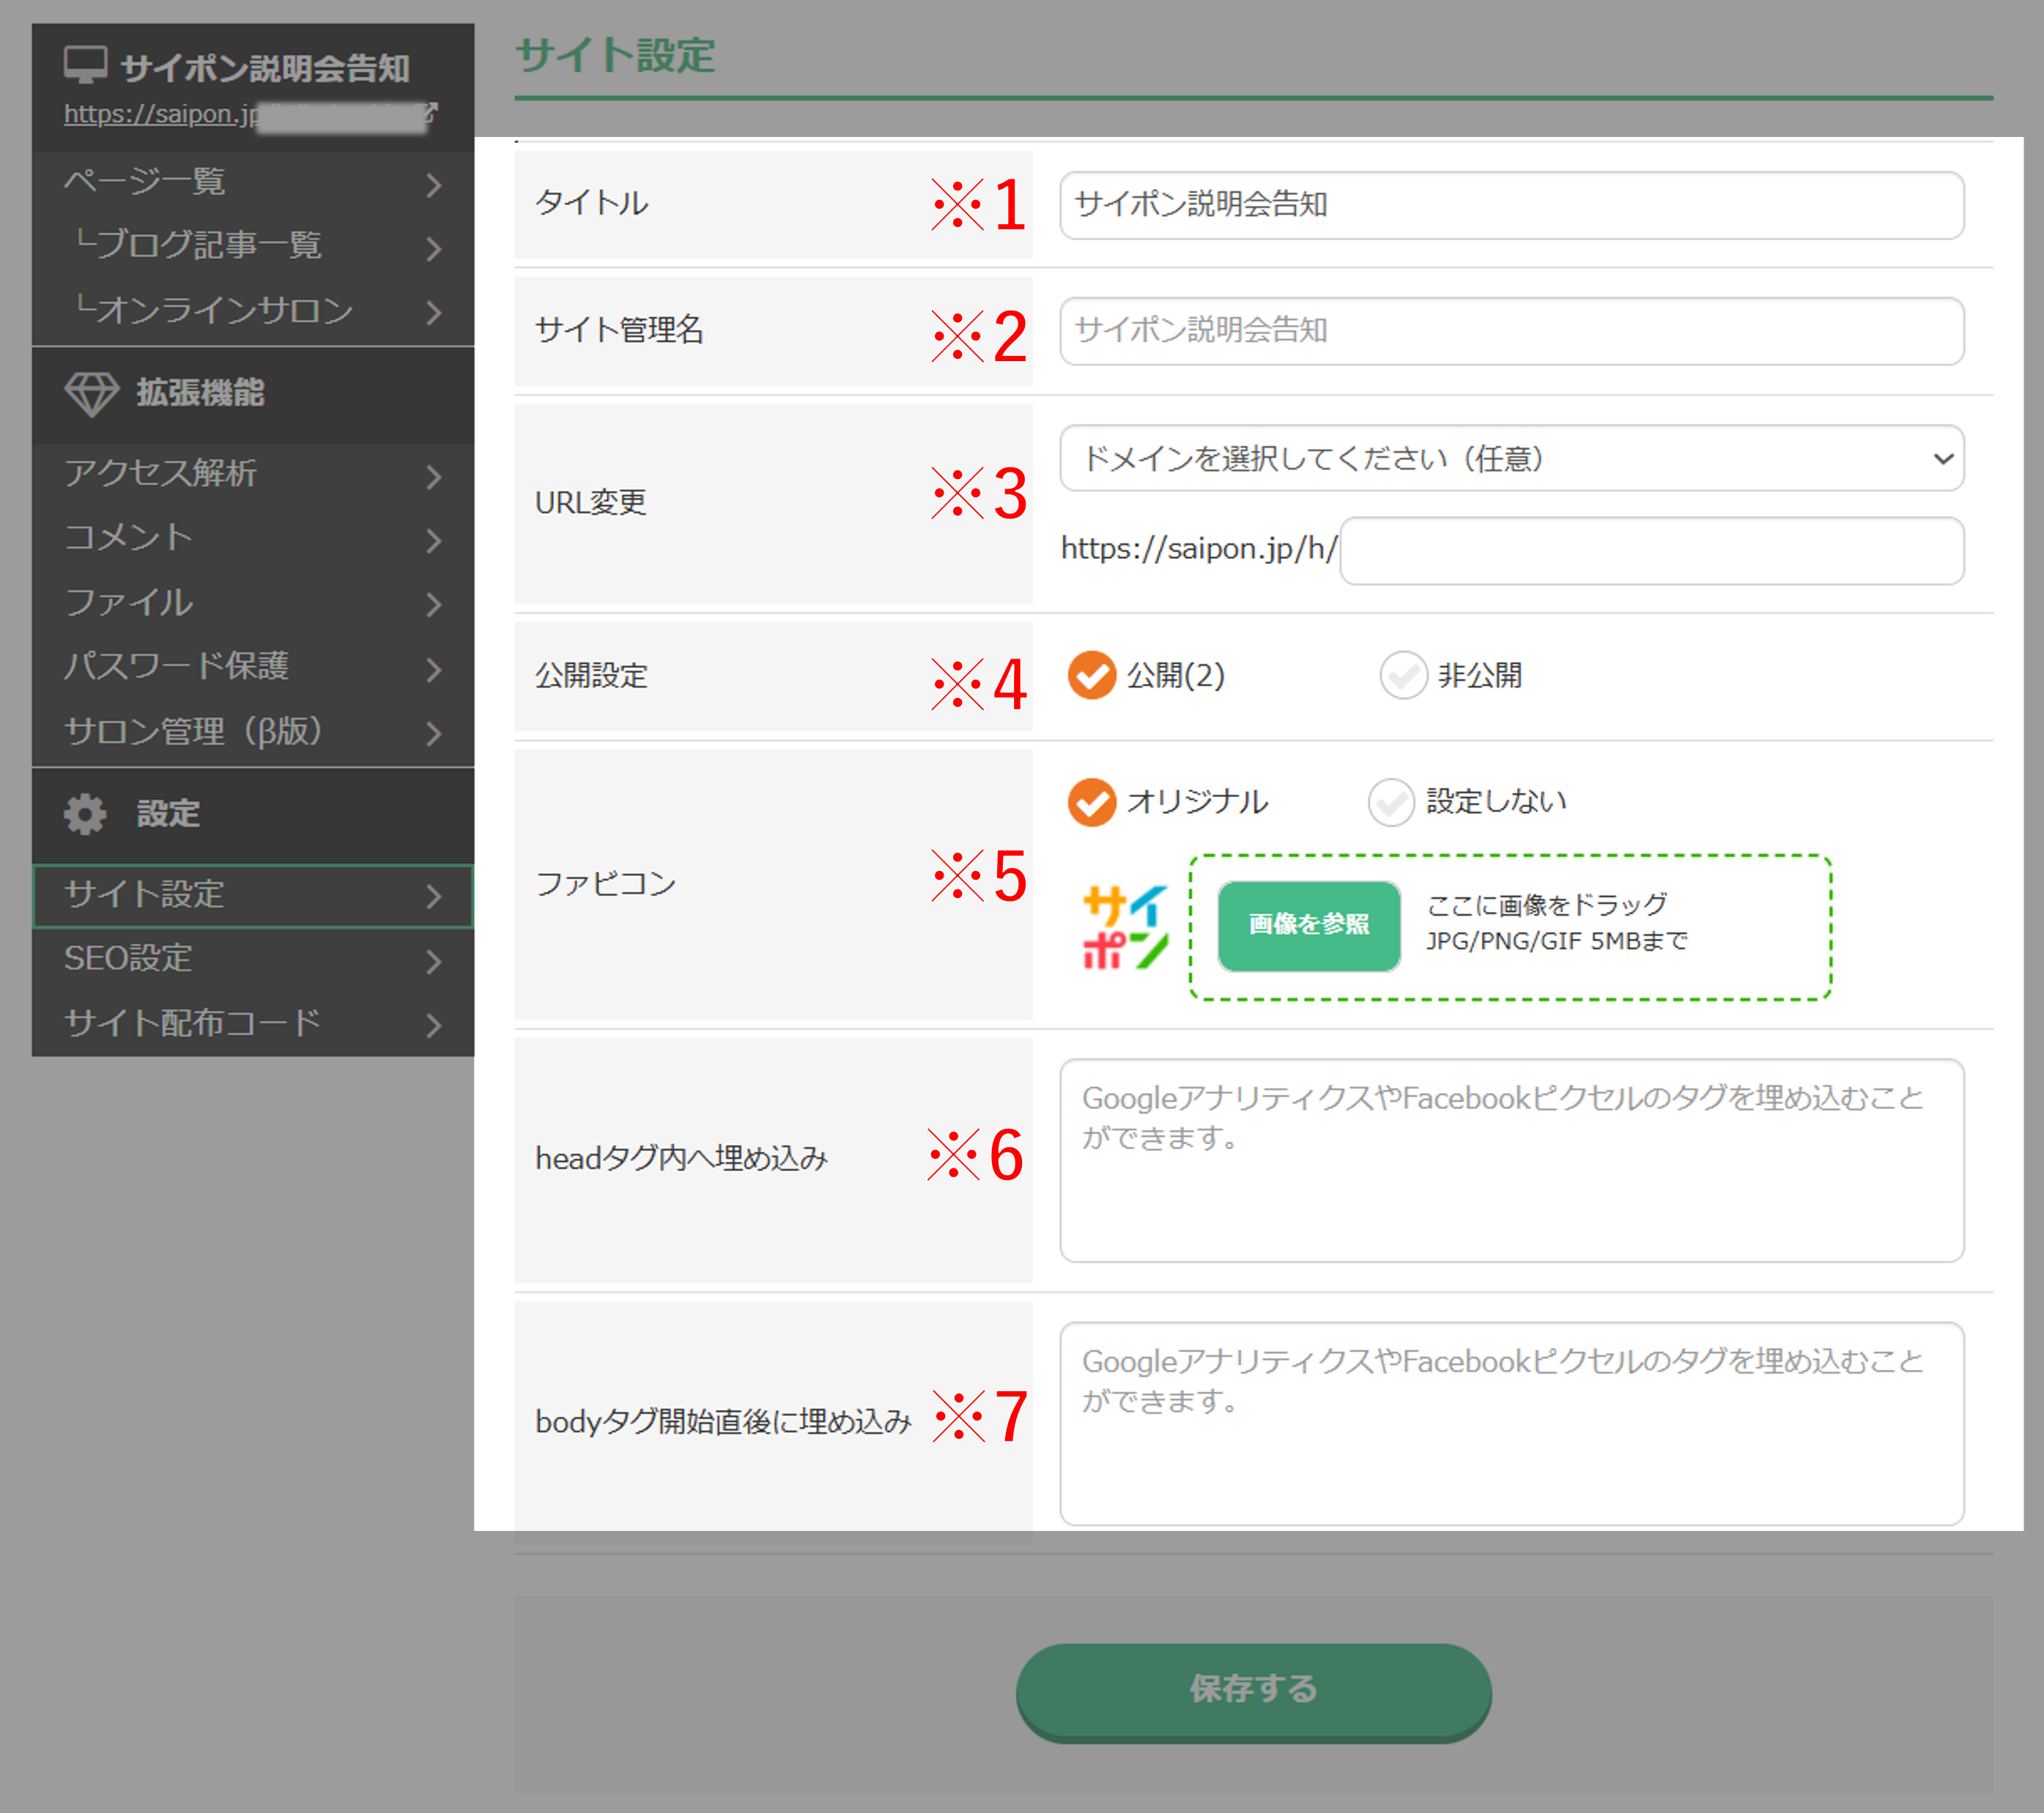Image resolution: width=2044 pixels, height=1813 pixels.
Task: Click the サイポン favicon preview image
Action: point(1126,927)
